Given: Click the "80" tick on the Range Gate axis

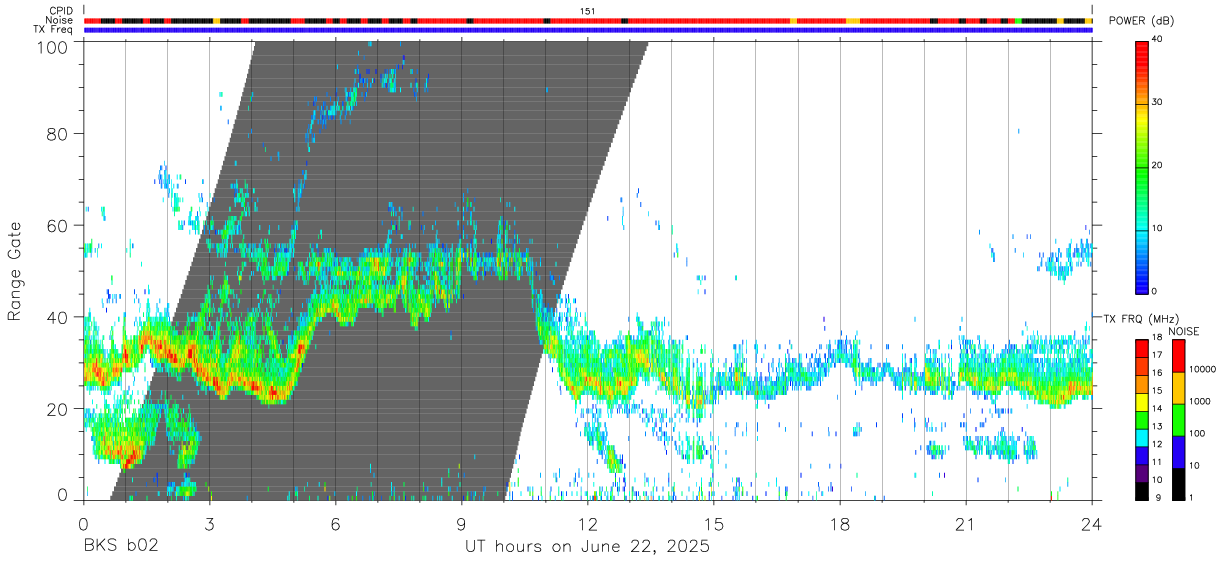Looking at the screenshot, I should tap(58, 133).
